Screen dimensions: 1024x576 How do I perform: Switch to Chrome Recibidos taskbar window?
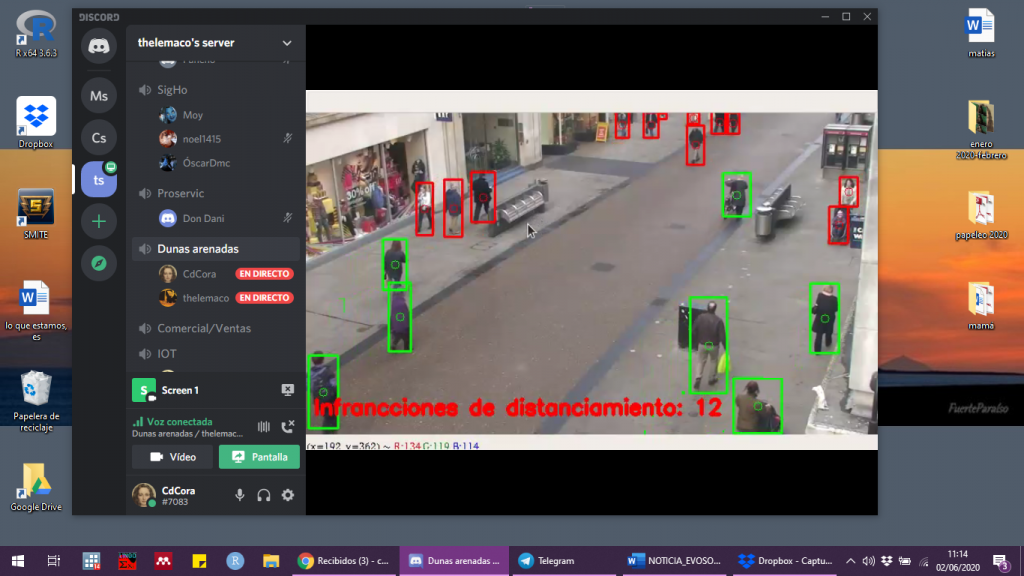[x=346, y=561]
